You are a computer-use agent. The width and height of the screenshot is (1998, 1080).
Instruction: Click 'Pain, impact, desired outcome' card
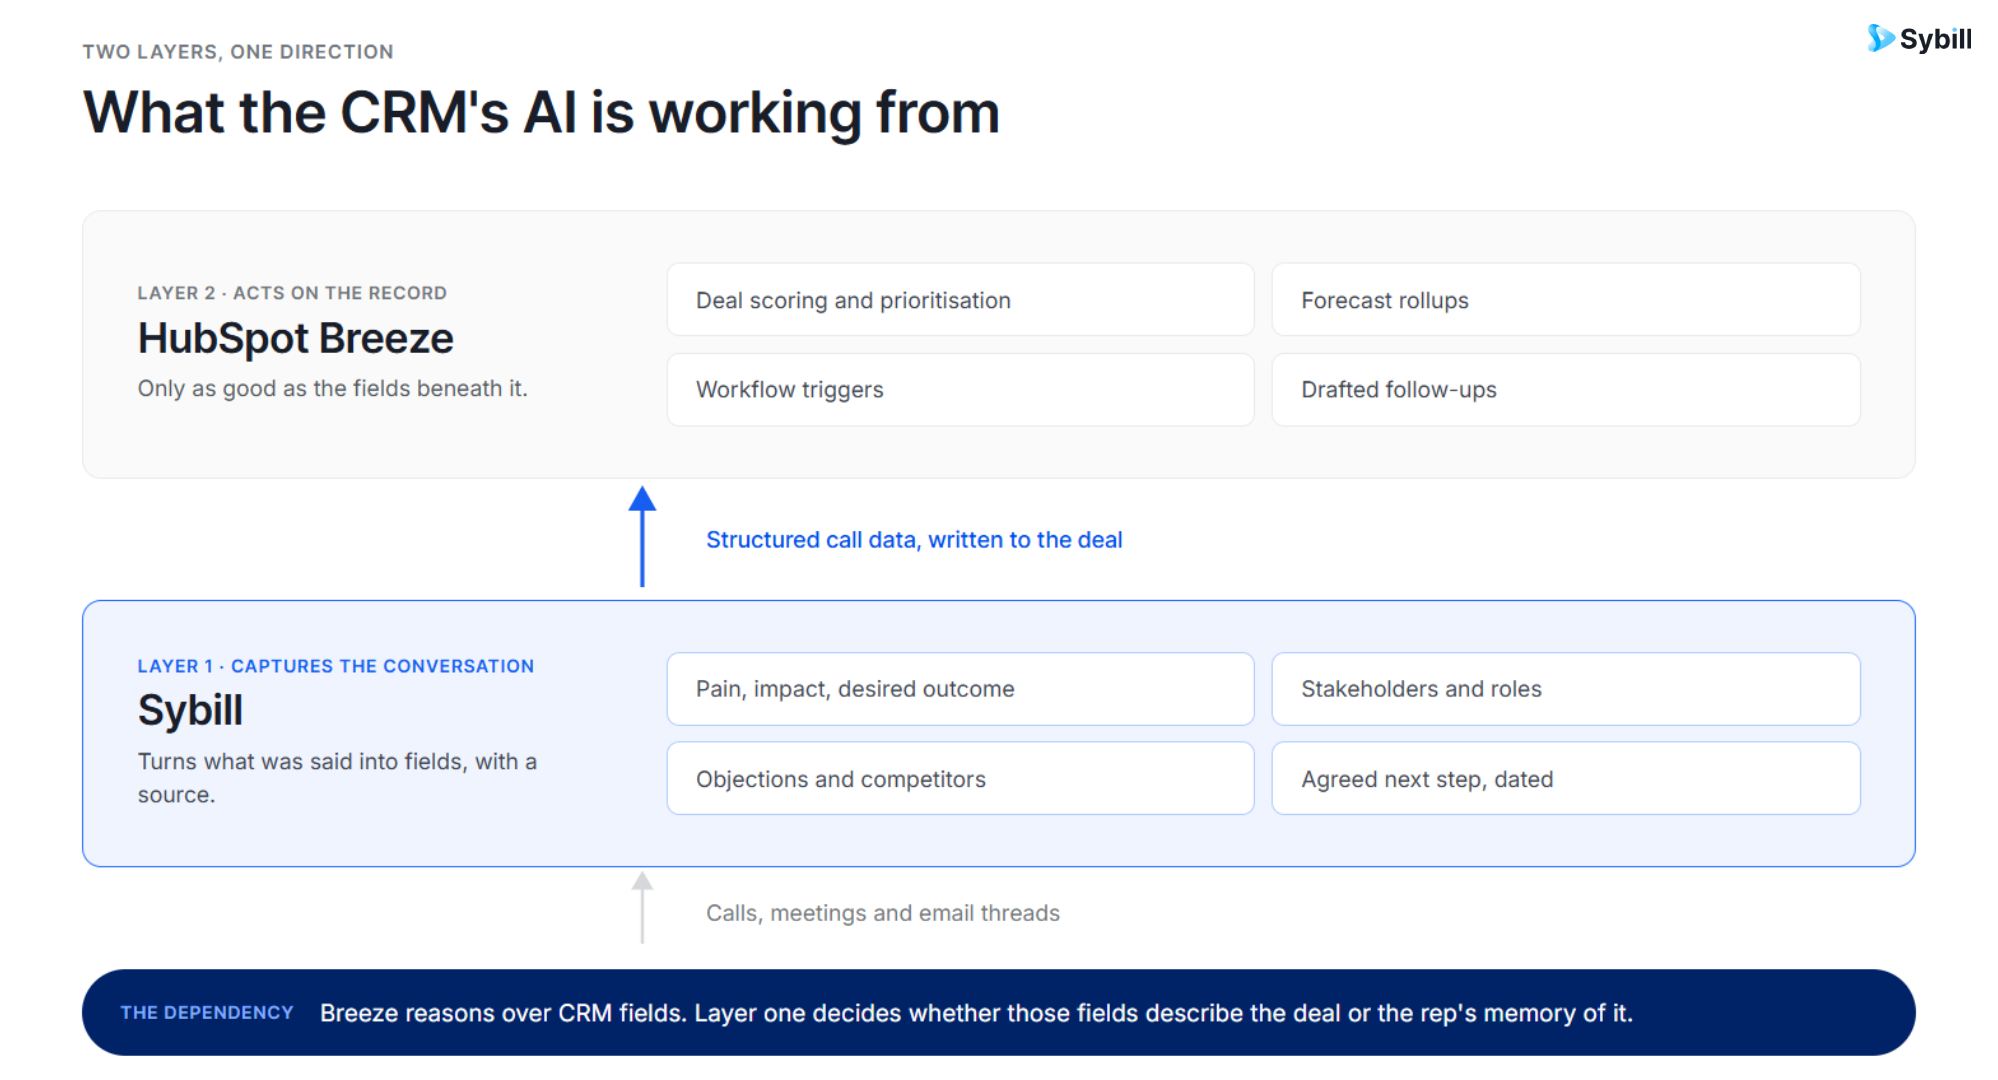click(x=960, y=689)
